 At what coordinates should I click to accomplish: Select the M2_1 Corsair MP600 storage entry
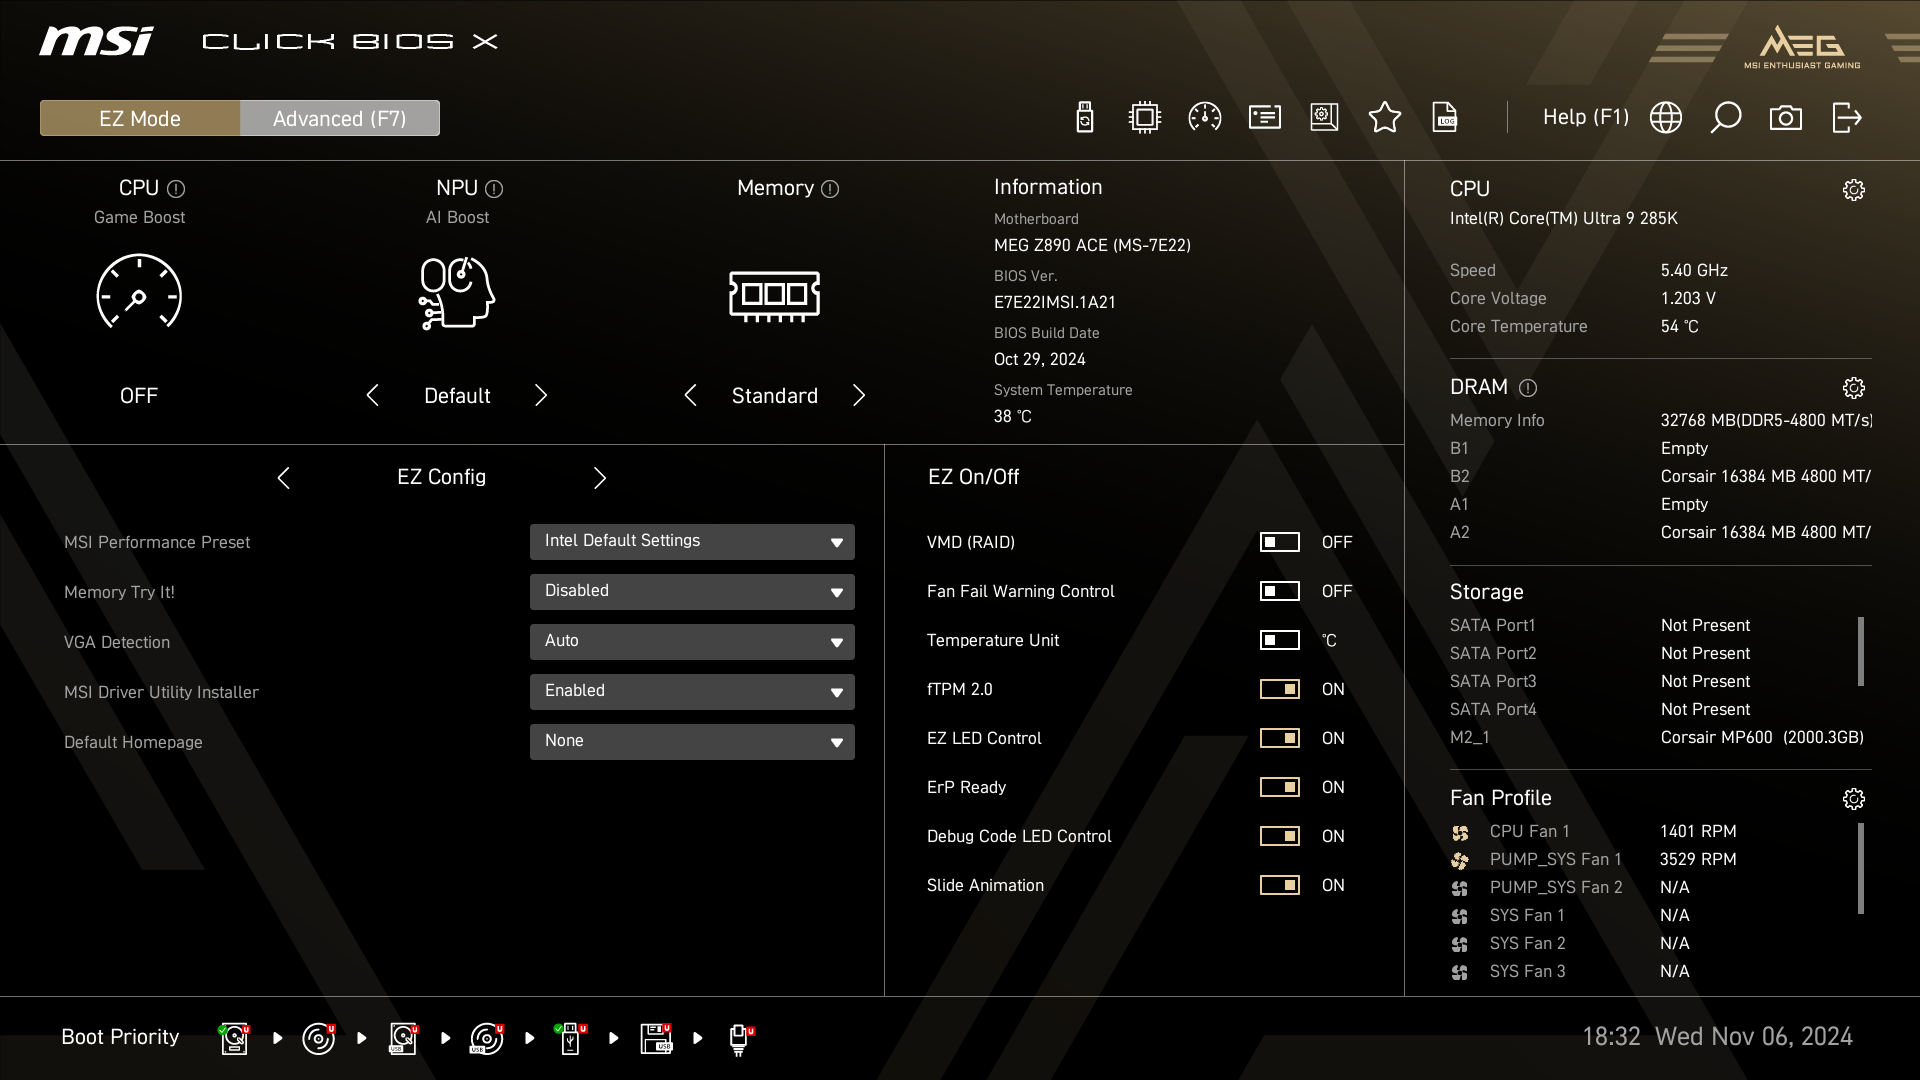(1658, 738)
